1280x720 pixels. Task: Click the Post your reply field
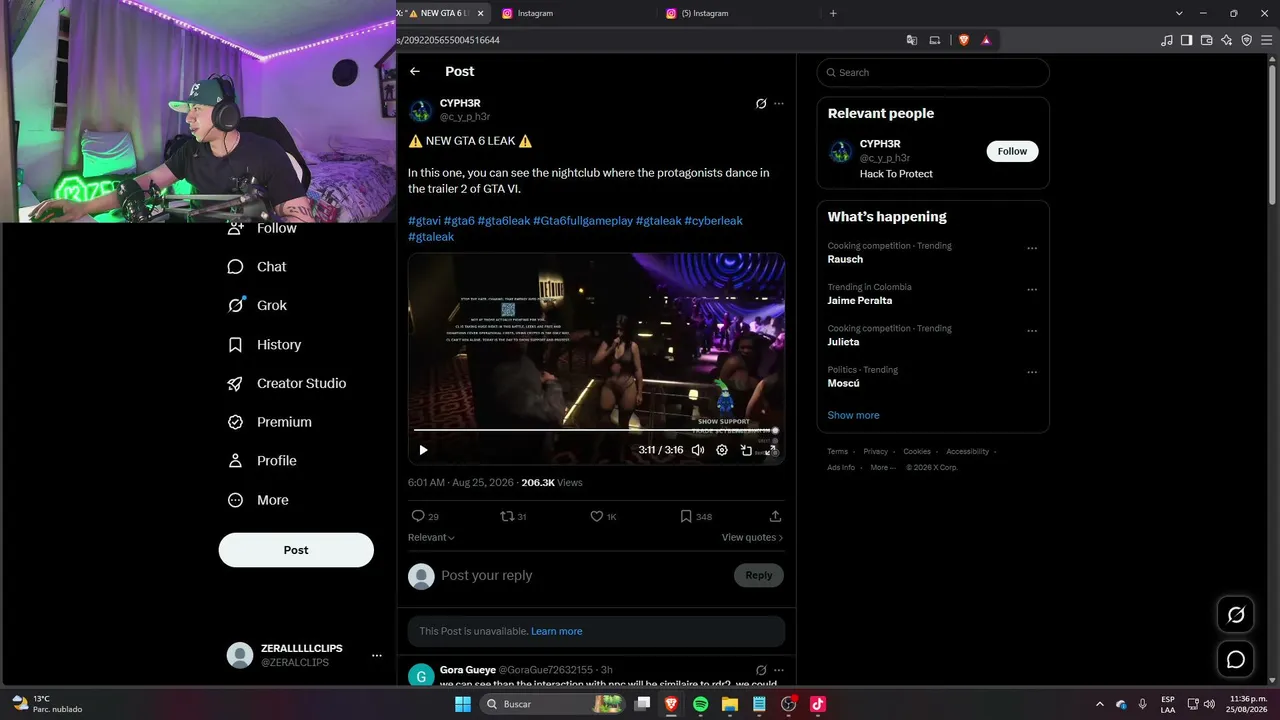(583, 575)
